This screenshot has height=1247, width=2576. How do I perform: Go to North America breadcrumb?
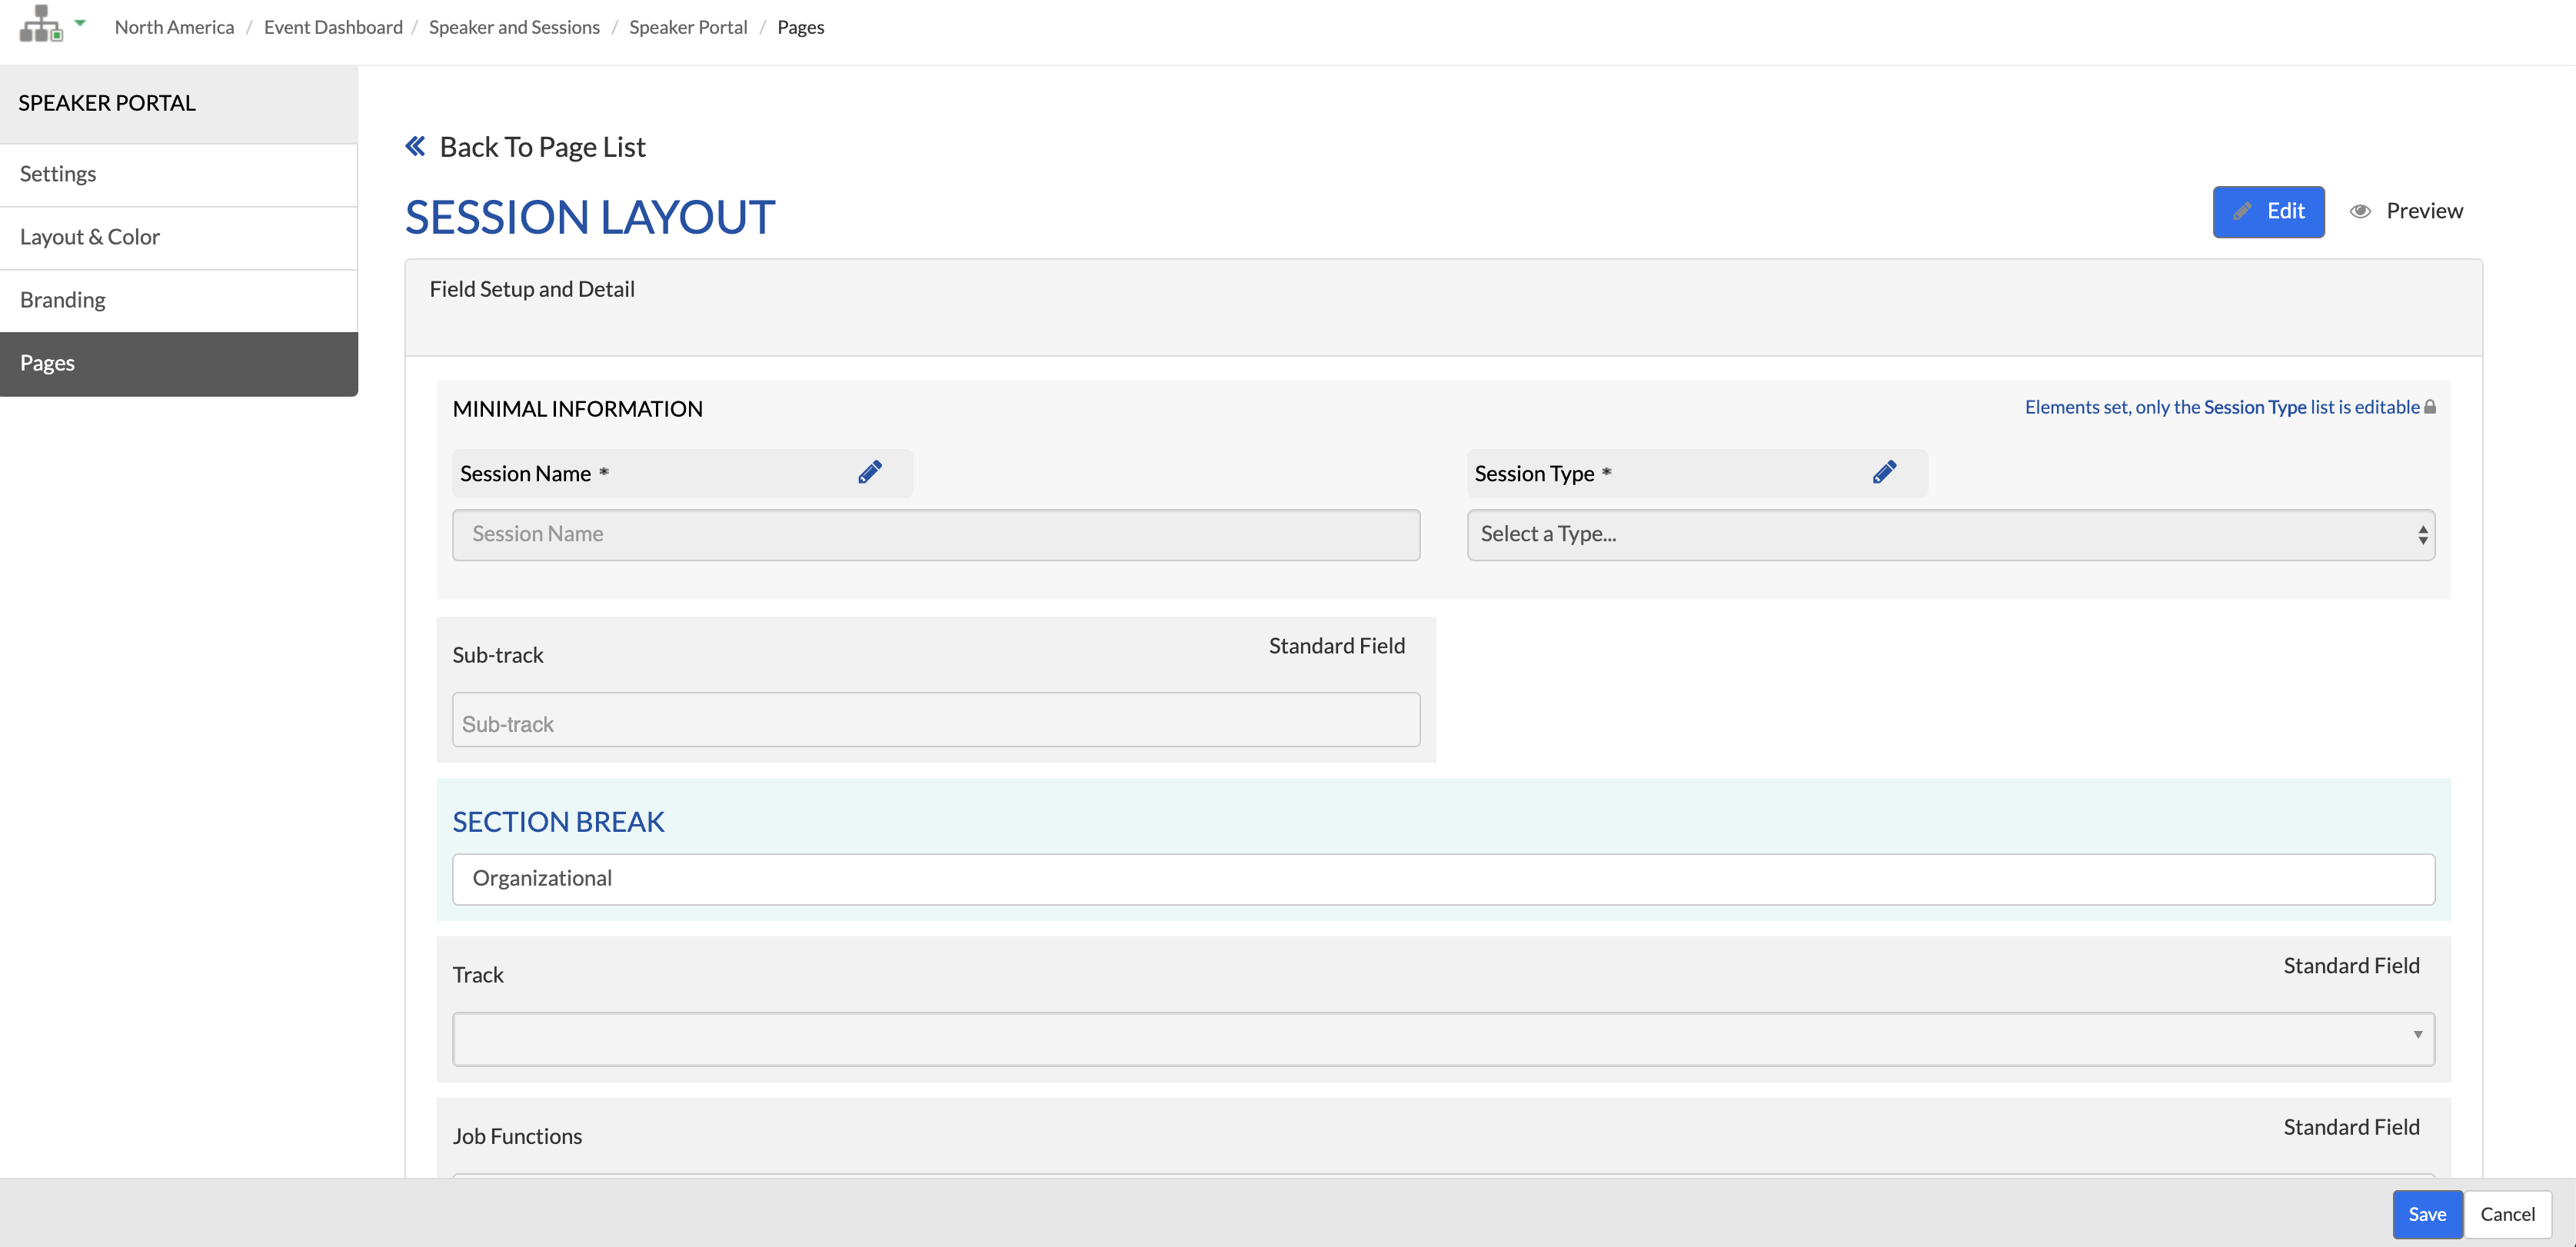tap(174, 27)
